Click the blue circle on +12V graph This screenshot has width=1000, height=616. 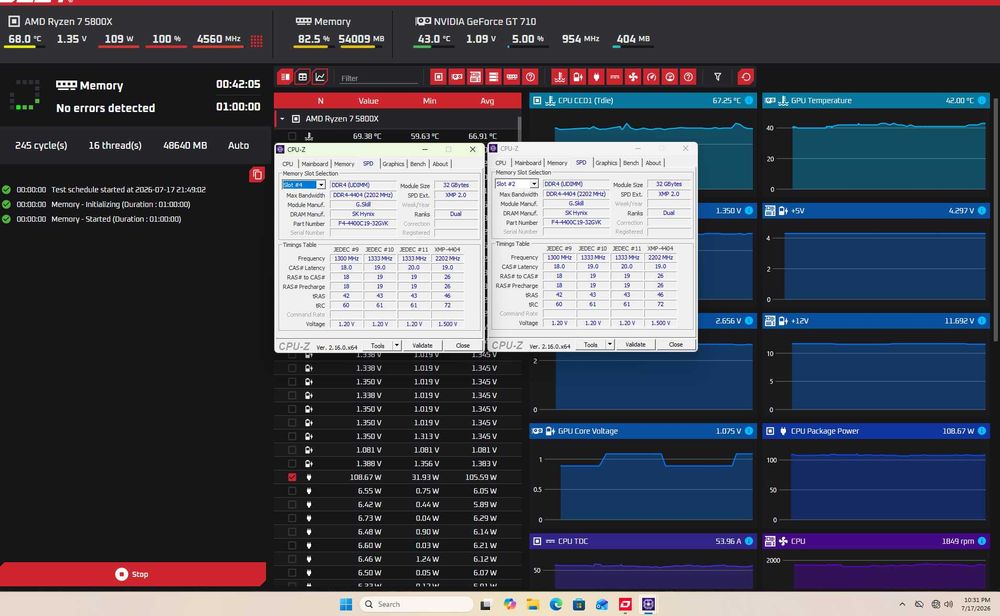[982, 321]
